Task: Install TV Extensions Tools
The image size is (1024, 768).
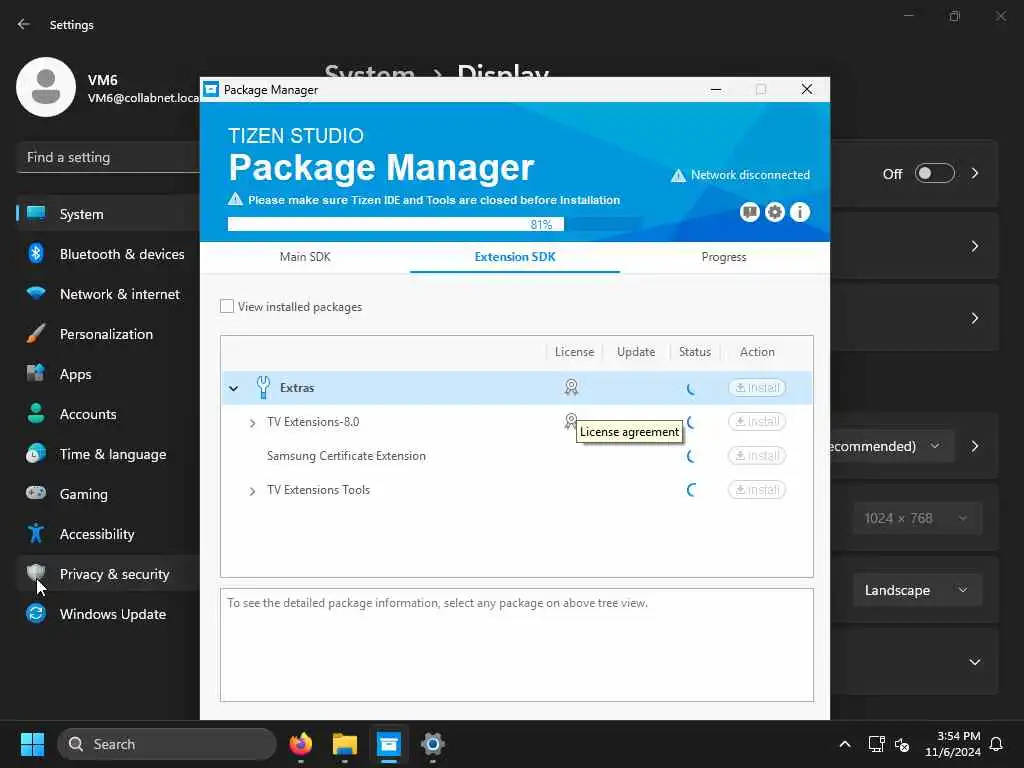Action: pos(757,489)
